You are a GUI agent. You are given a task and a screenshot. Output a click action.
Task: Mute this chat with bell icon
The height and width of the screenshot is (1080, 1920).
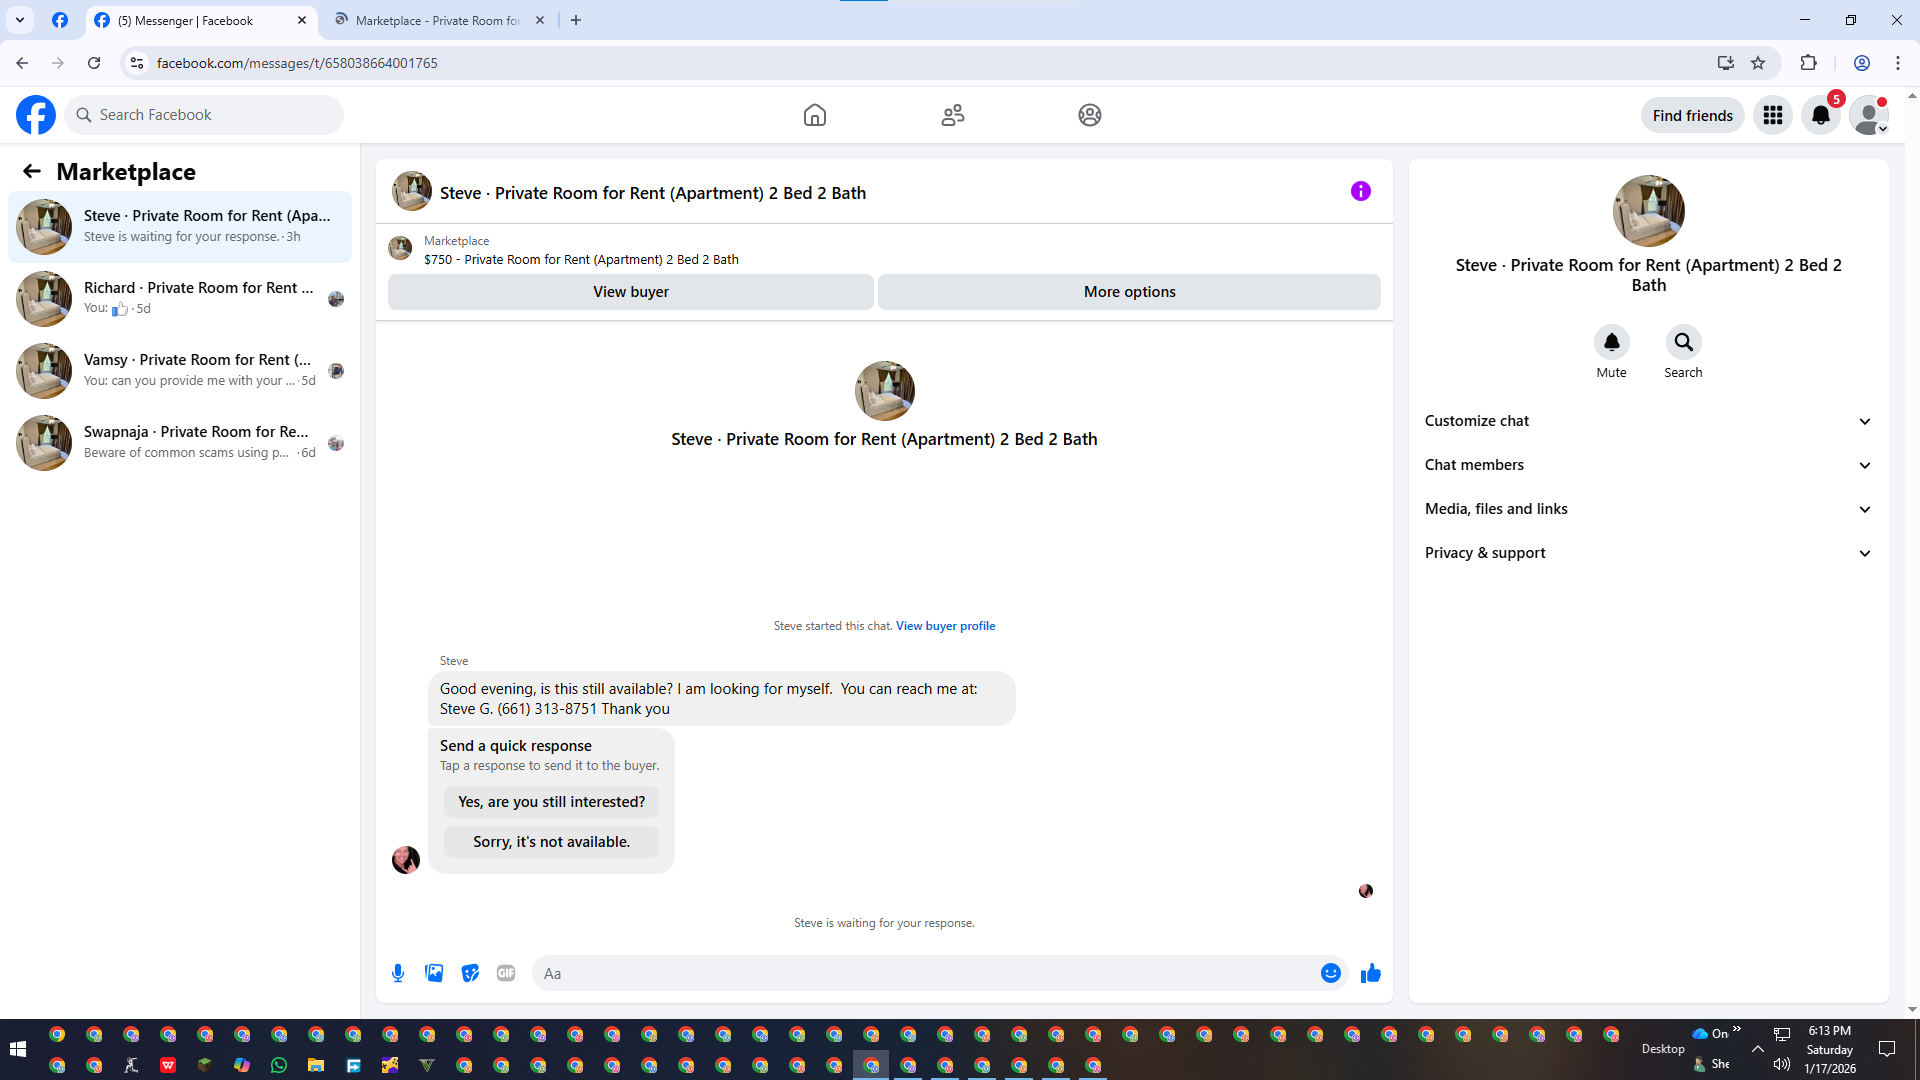click(x=1611, y=343)
